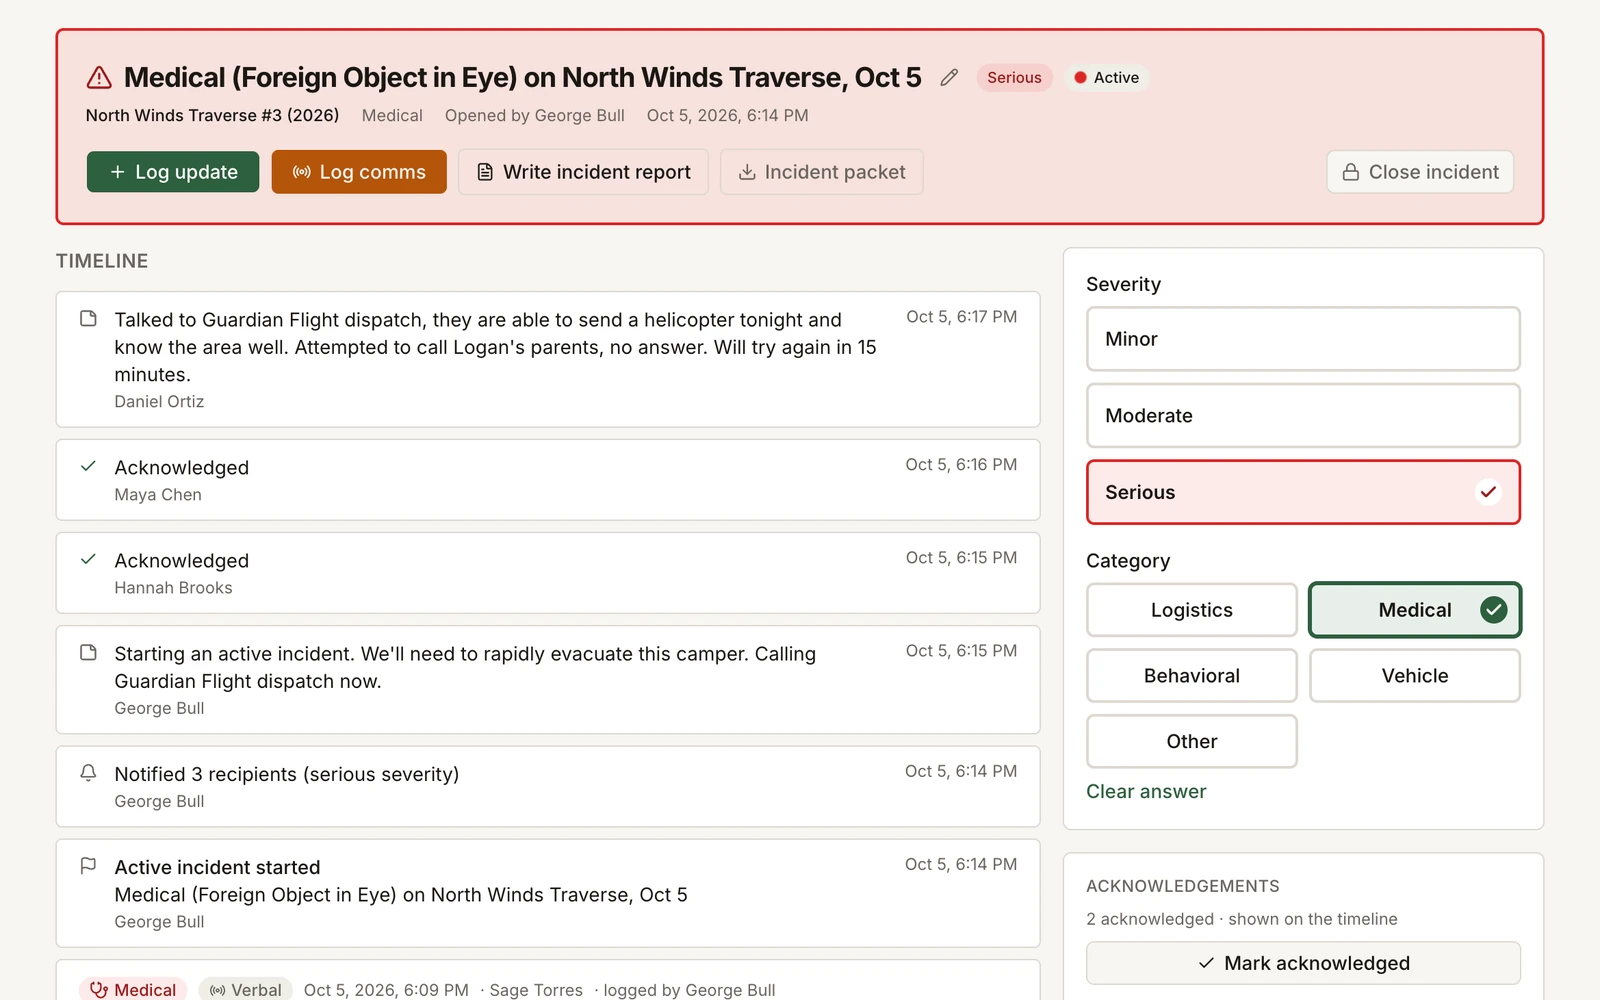Choose Vehicle category
The width and height of the screenshot is (1600, 1000).
click(x=1415, y=676)
